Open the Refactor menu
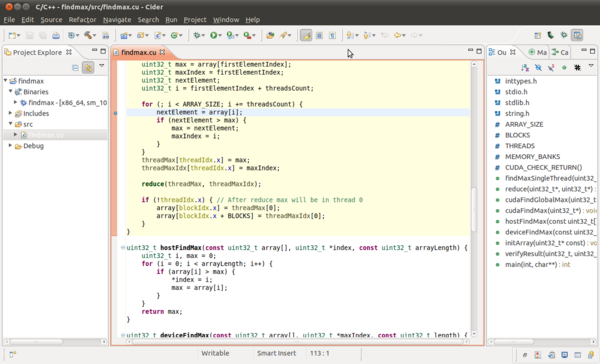 click(x=82, y=20)
